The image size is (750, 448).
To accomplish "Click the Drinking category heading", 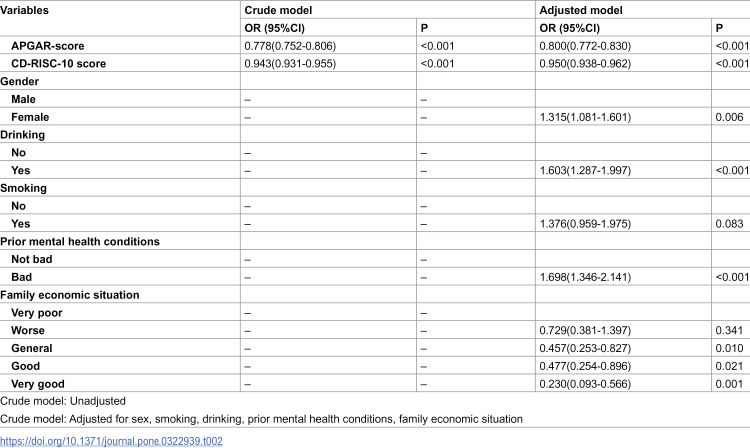I will [22, 135].
